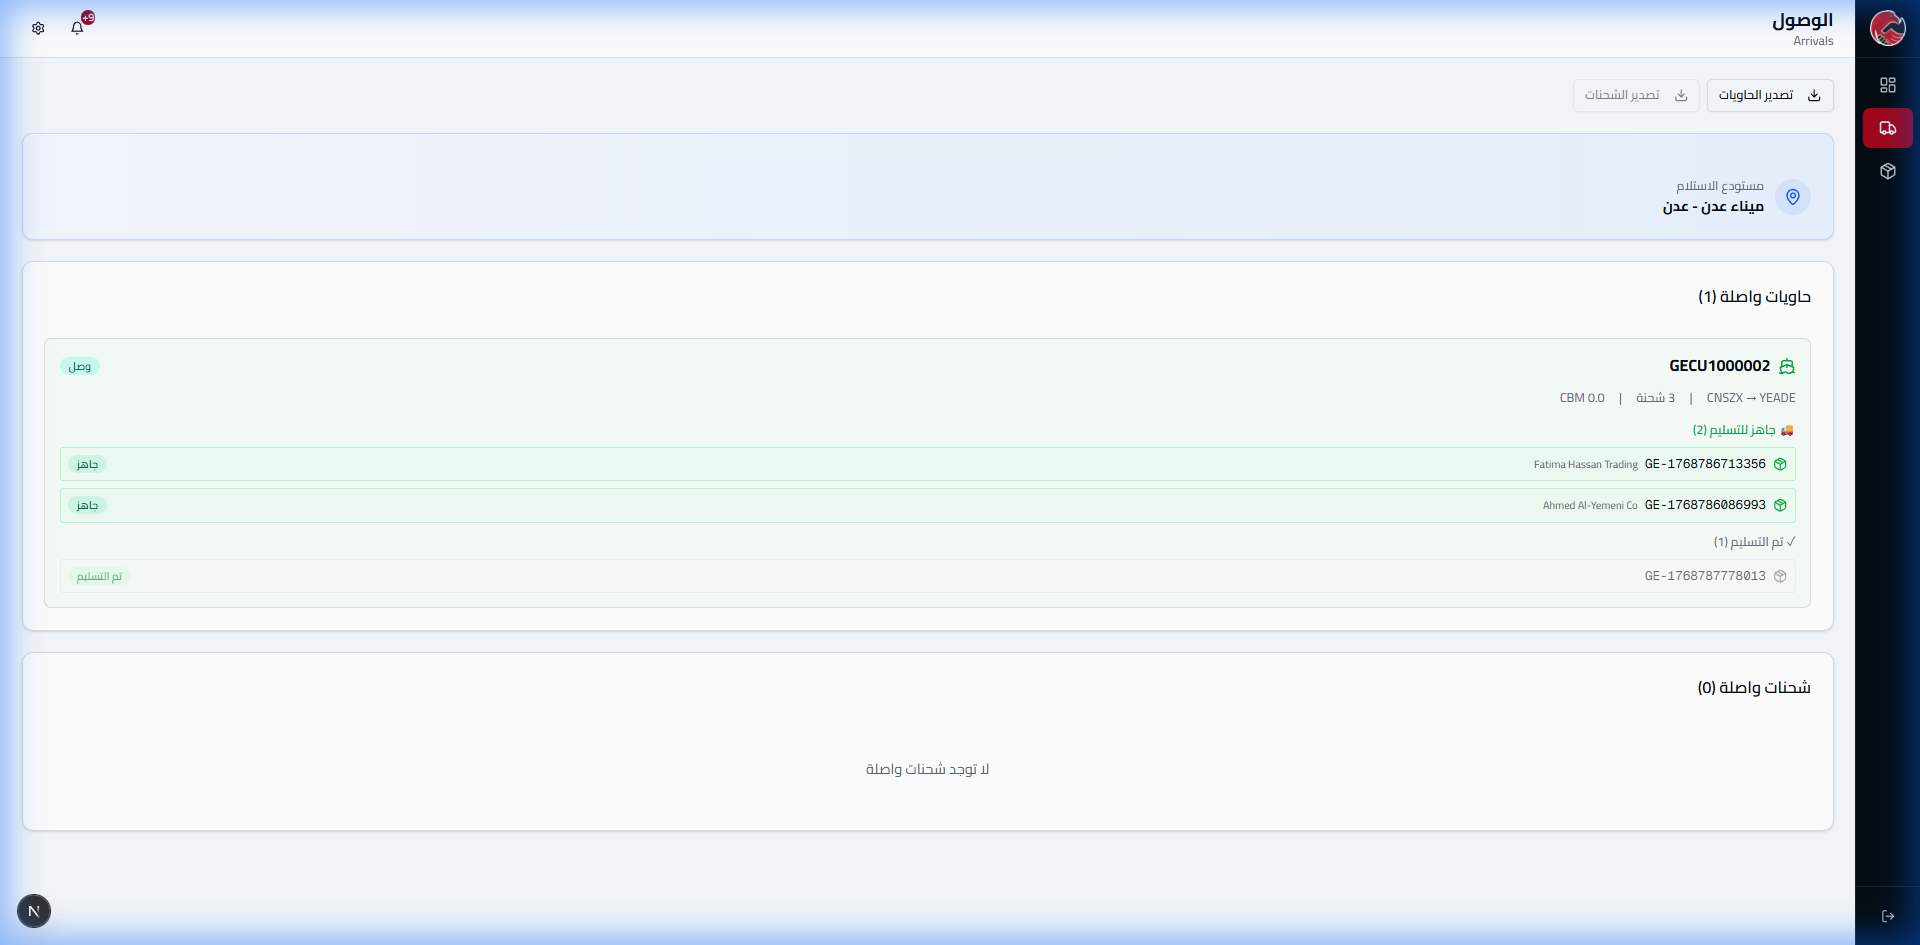The image size is (1920, 945).
Task: Open the dashboard grid icon in sidebar
Action: pos(1887,85)
